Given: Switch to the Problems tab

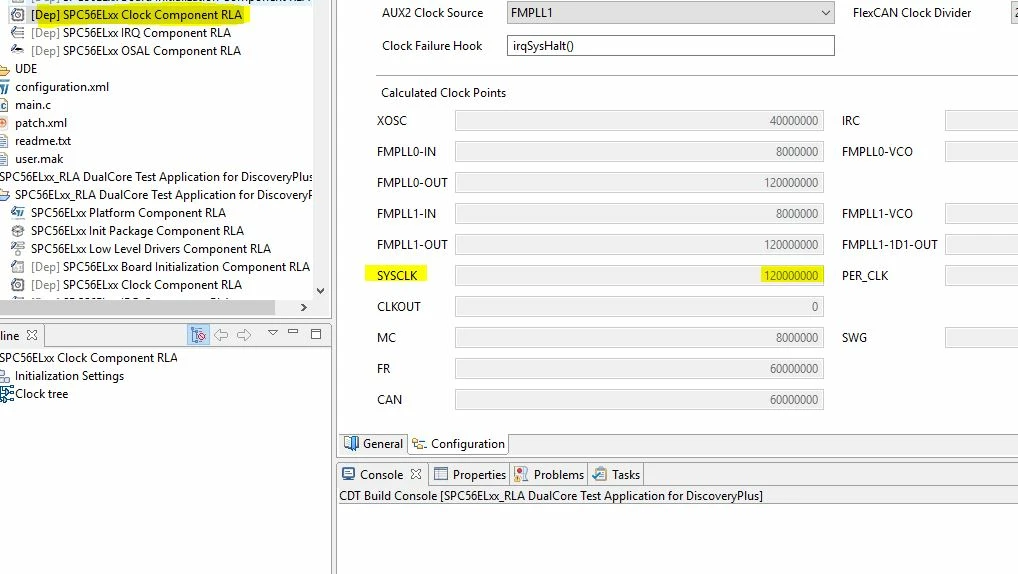Looking at the screenshot, I should click(549, 475).
